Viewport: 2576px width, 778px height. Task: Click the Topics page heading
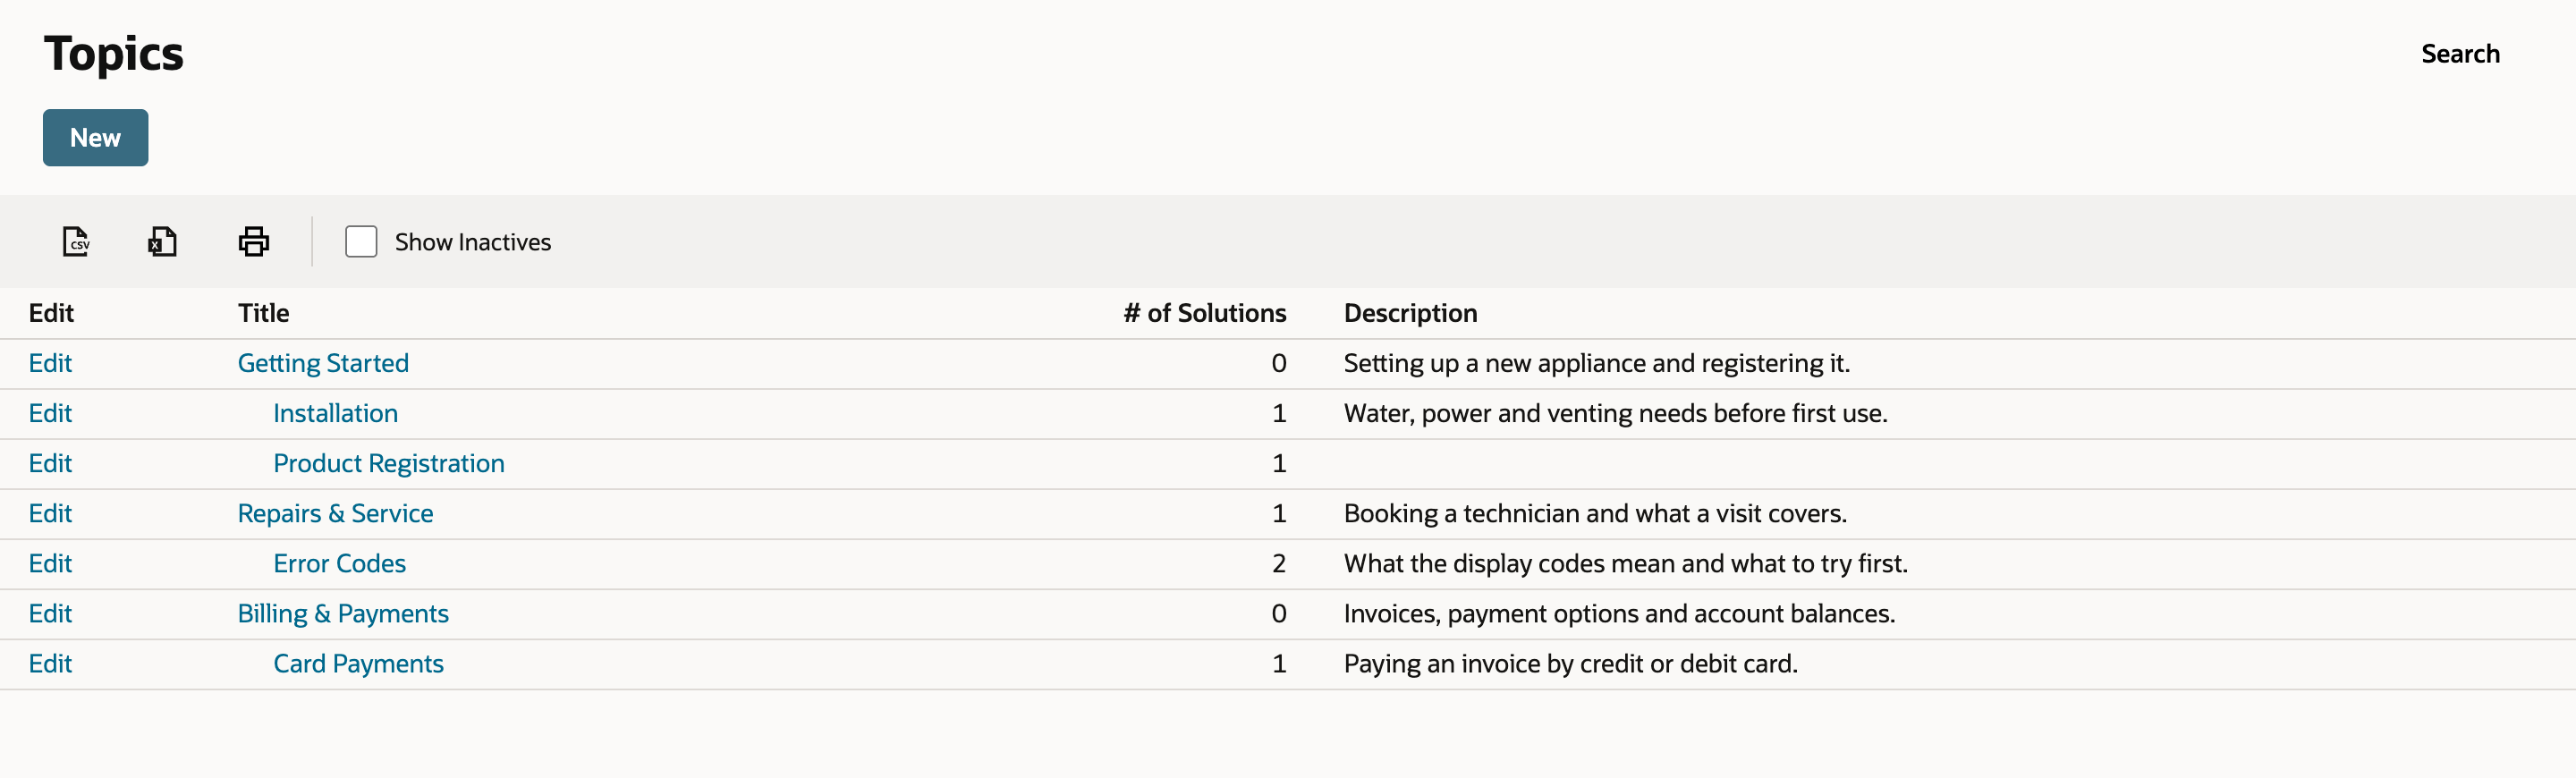pyautogui.click(x=113, y=54)
